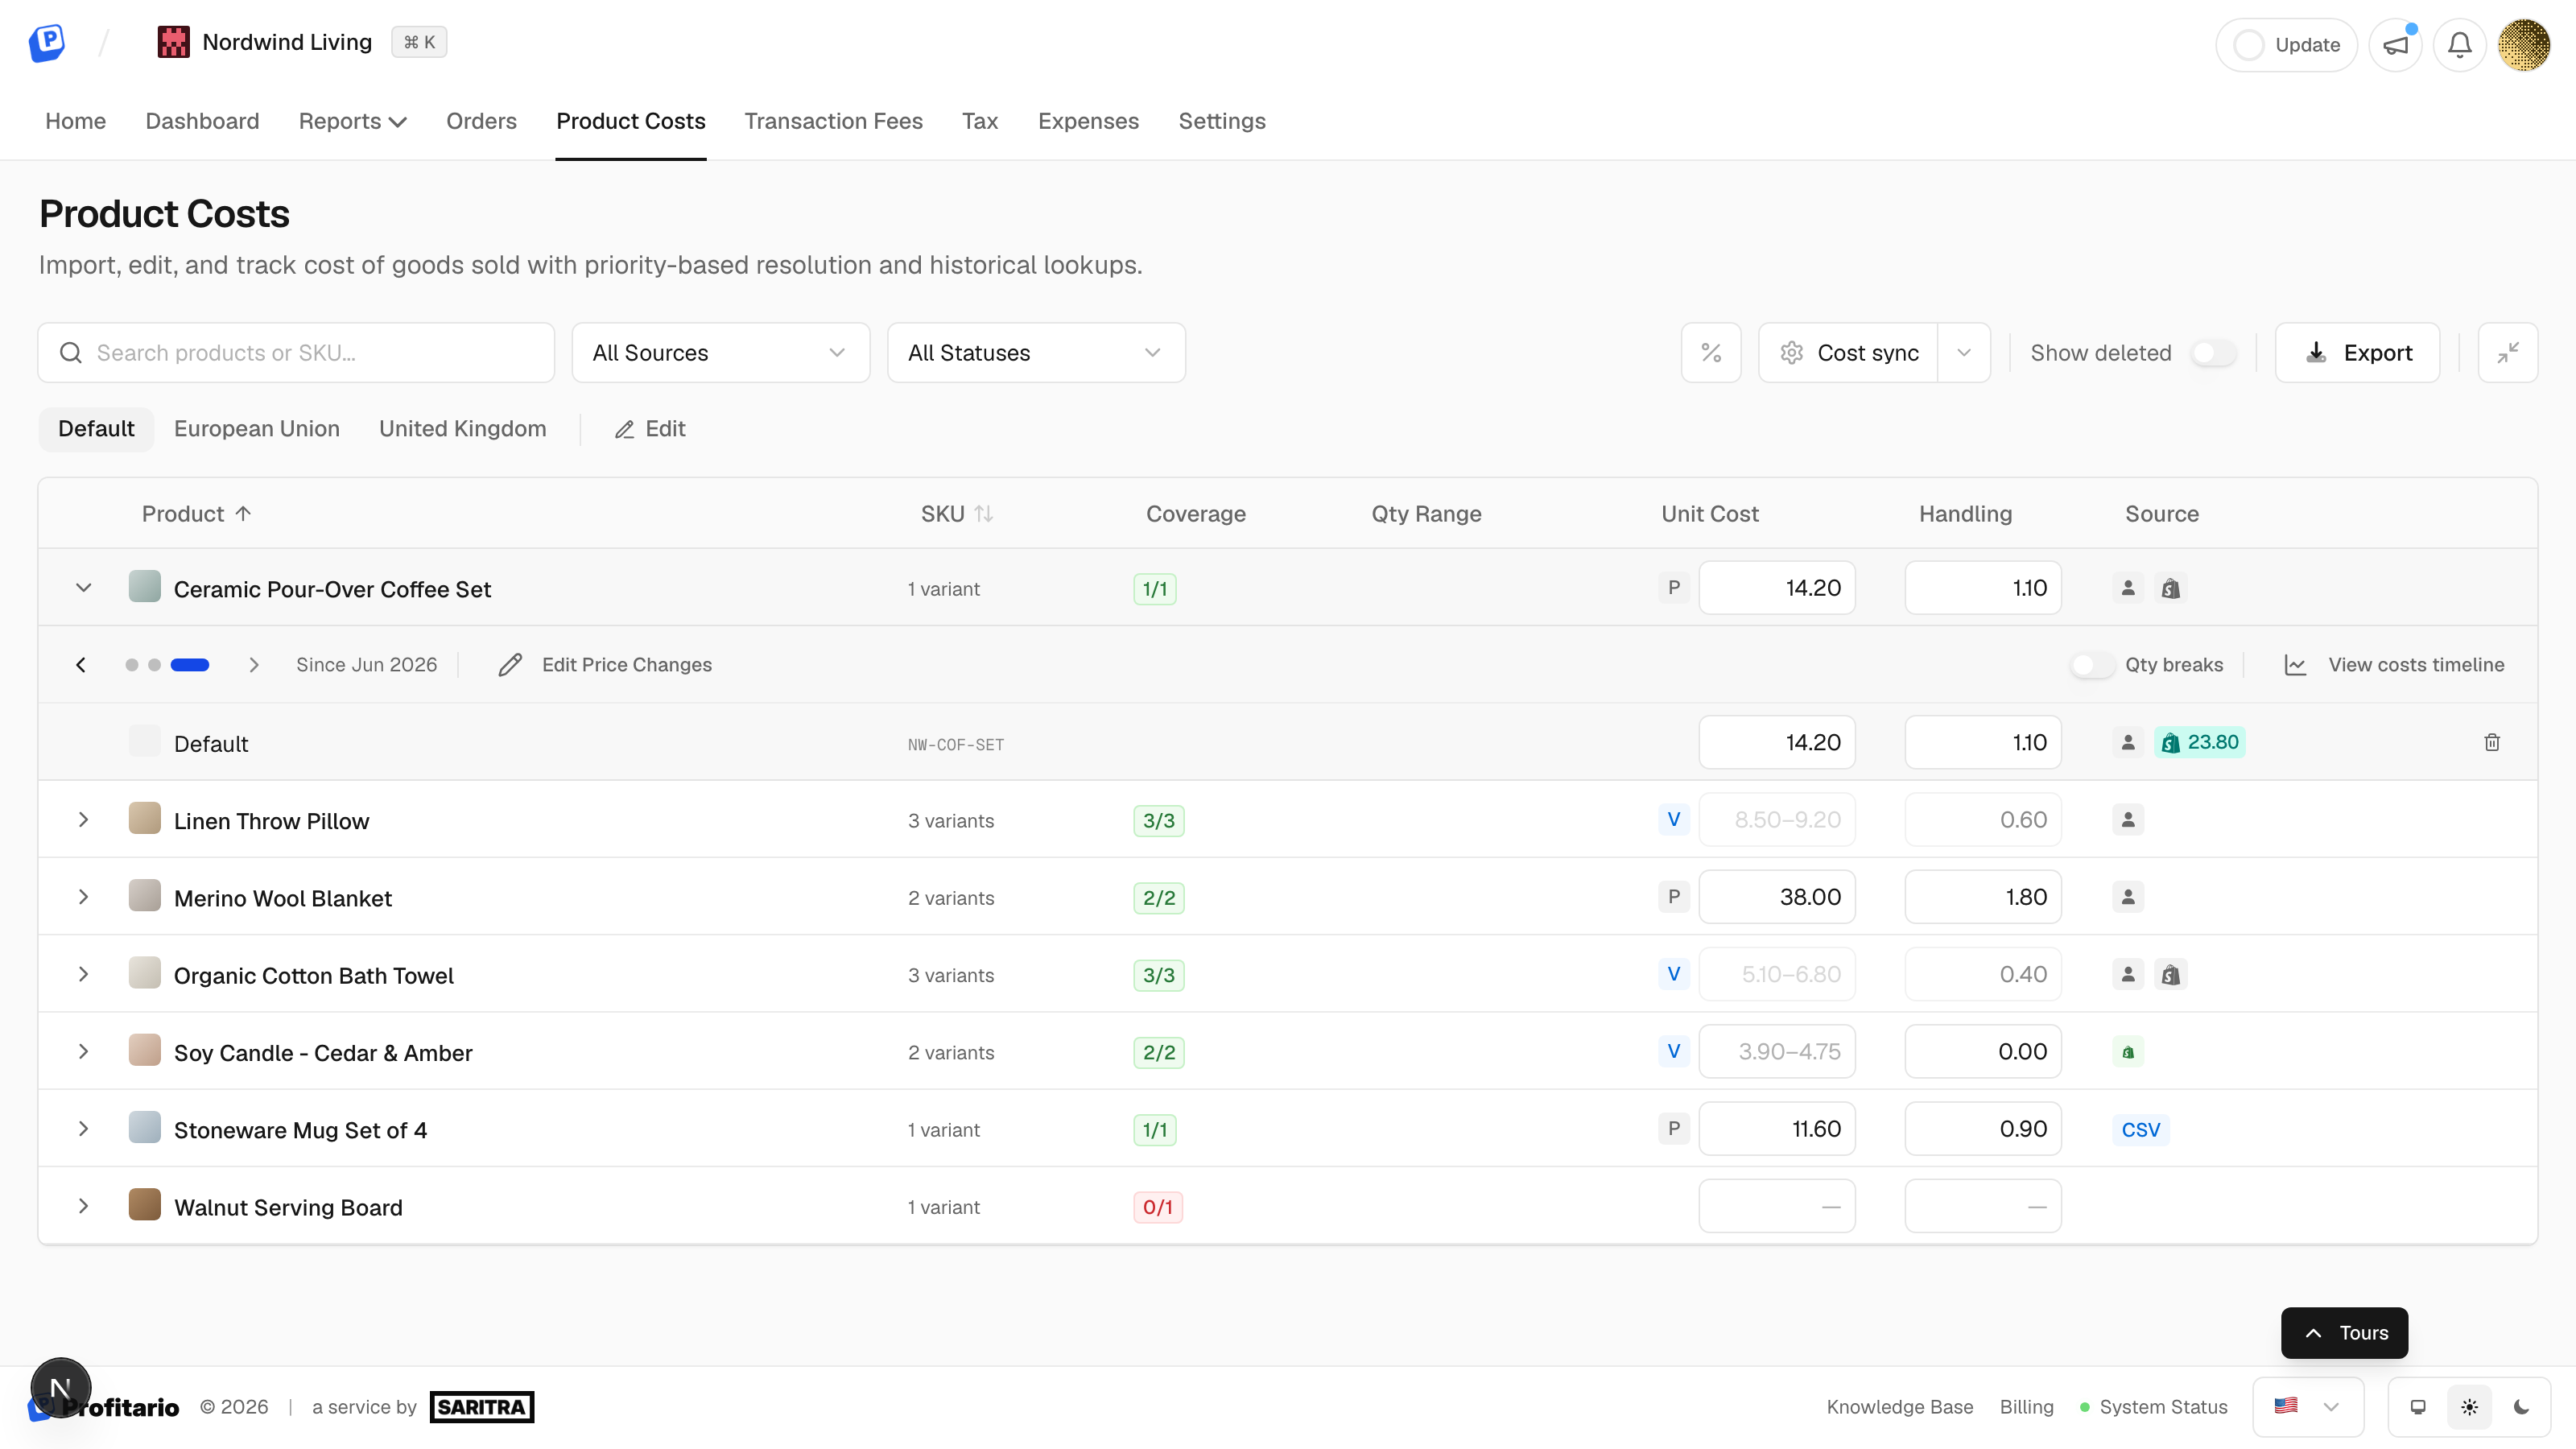The height and width of the screenshot is (1449, 2576).
Task: Open the Knowledge Base link
Action: click(1899, 1407)
